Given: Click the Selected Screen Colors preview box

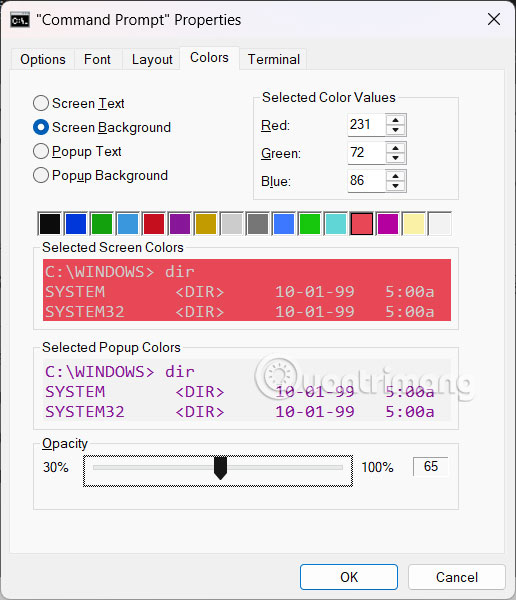Looking at the screenshot, I should point(247,290).
